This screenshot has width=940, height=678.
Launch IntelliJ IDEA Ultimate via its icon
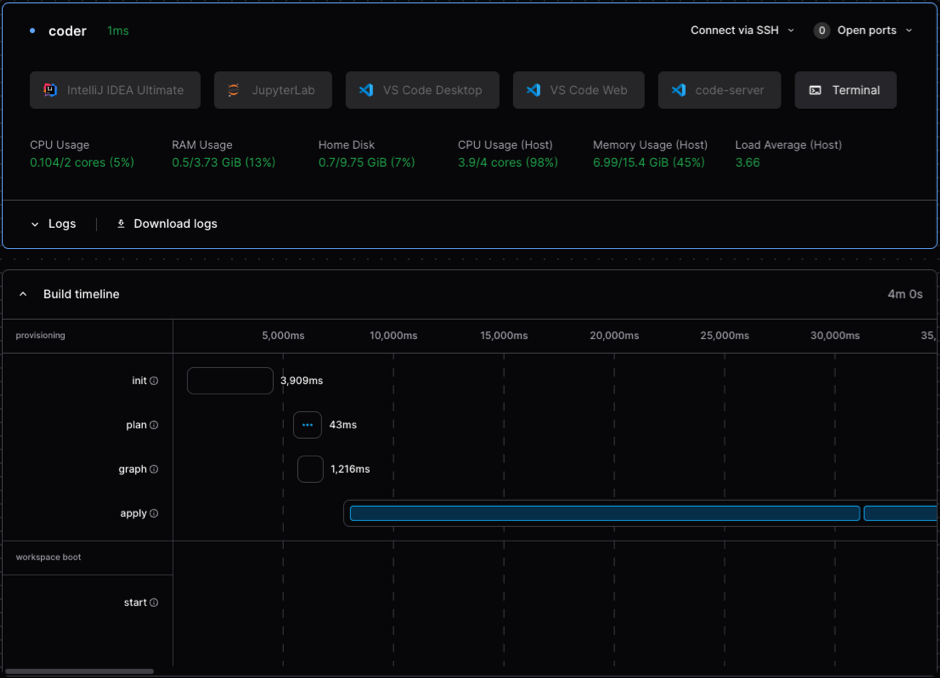point(48,90)
